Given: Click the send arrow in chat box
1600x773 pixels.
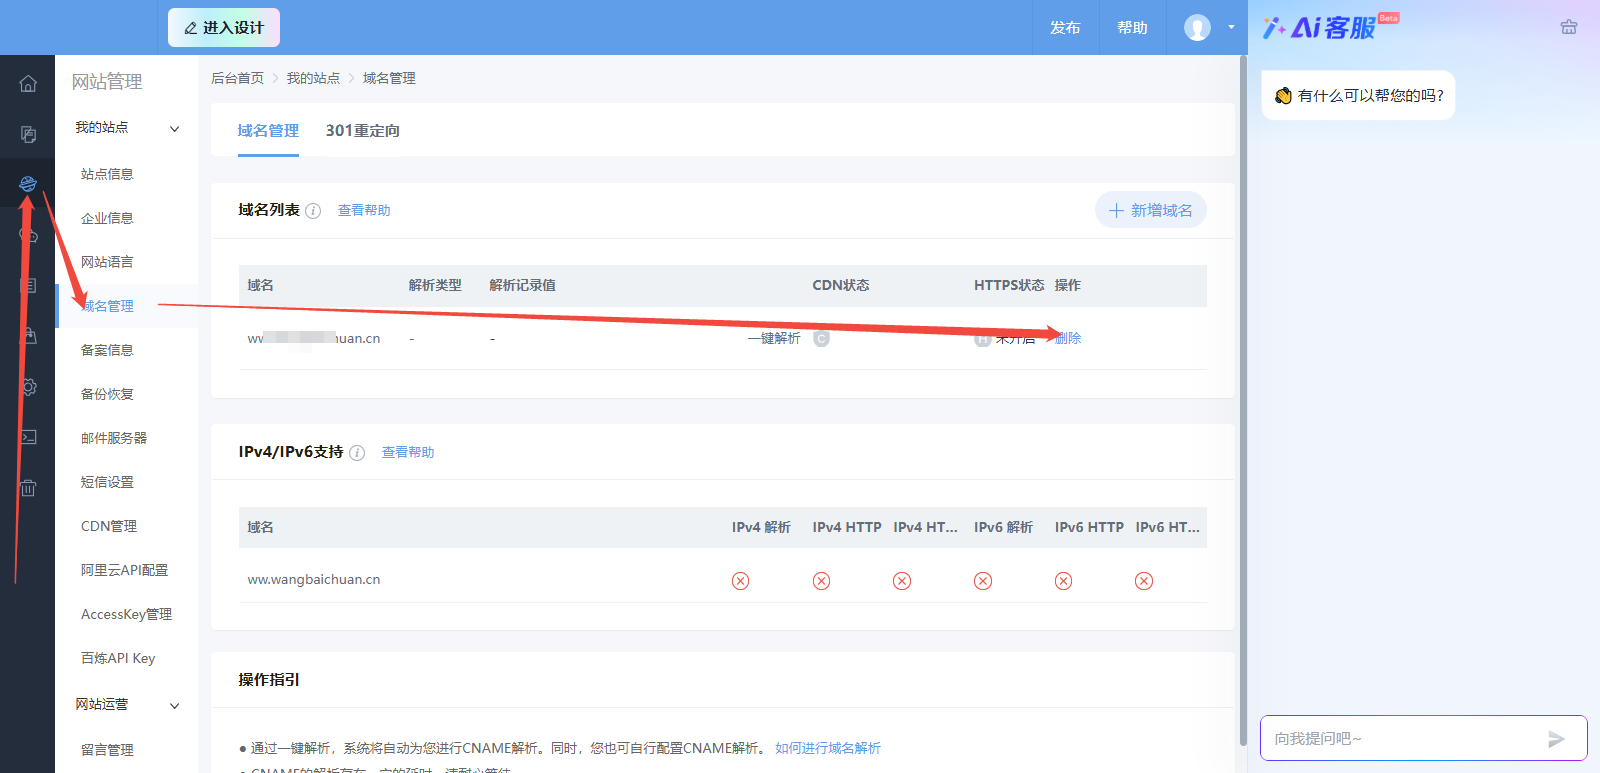Looking at the screenshot, I should point(1556,739).
